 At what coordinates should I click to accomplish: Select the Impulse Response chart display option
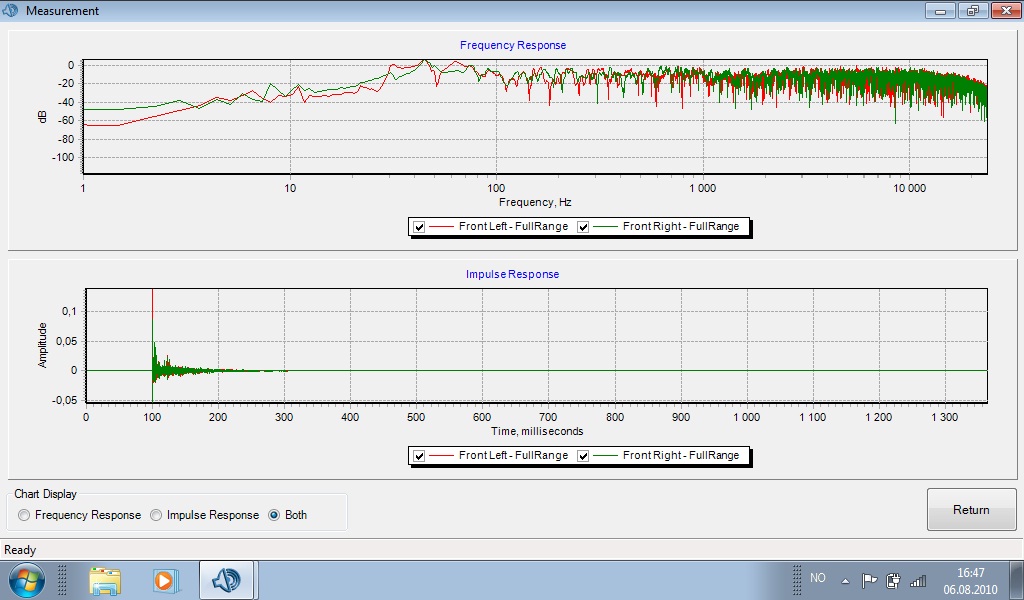tap(156, 515)
